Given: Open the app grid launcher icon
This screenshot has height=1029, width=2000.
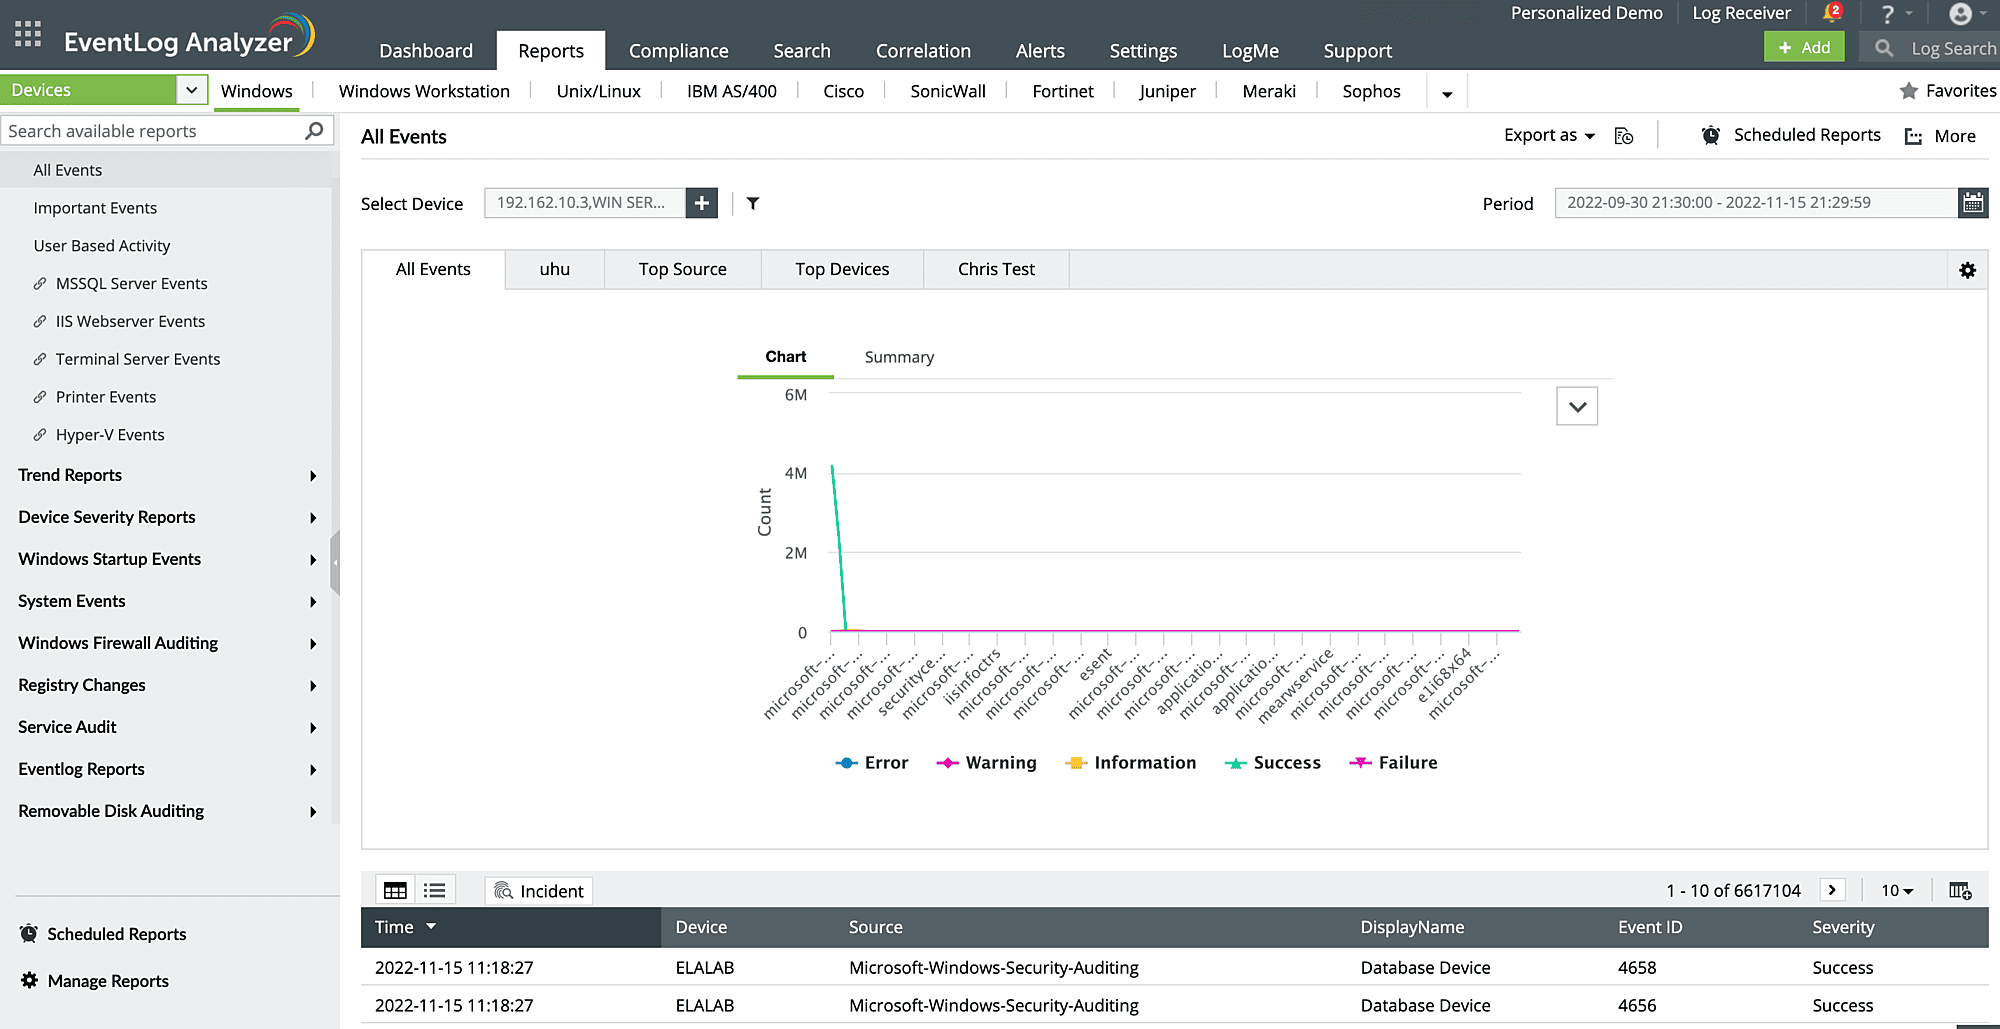Looking at the screenshot, I should click(28, 35).
